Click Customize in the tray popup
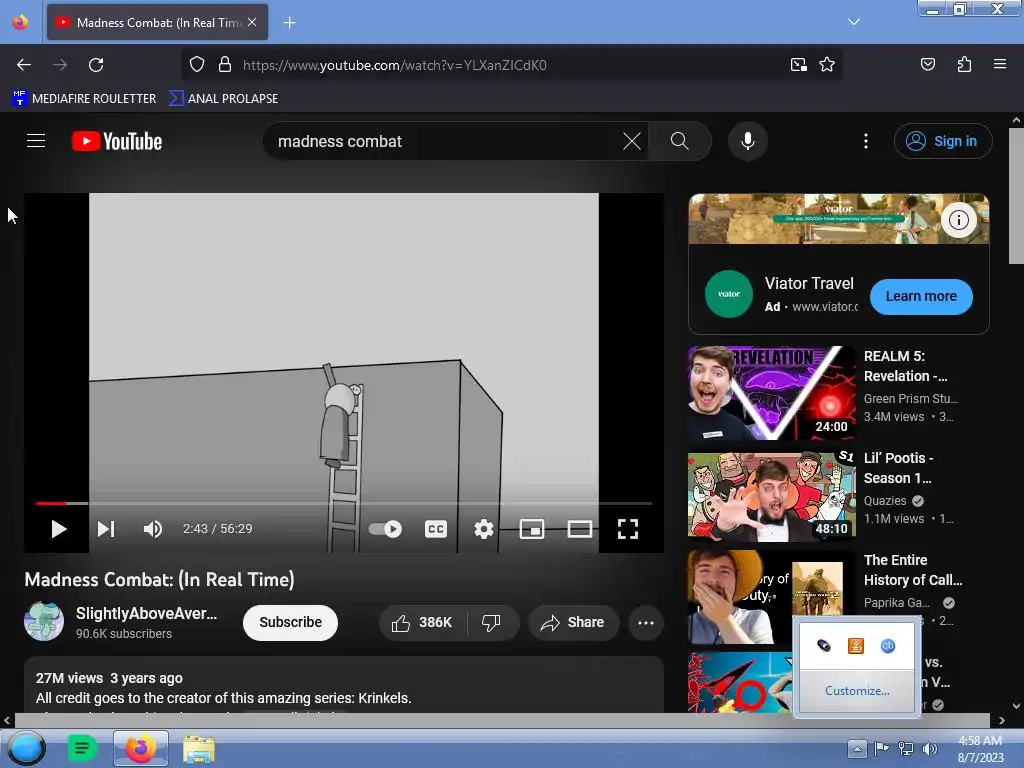 click(857, 691)
